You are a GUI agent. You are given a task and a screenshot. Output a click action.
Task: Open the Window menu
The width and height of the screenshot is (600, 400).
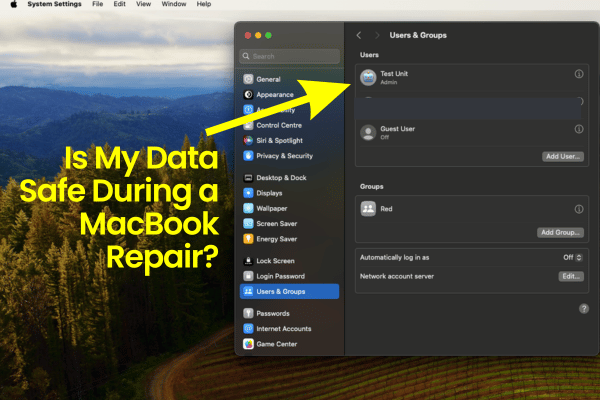coord(174,4)
